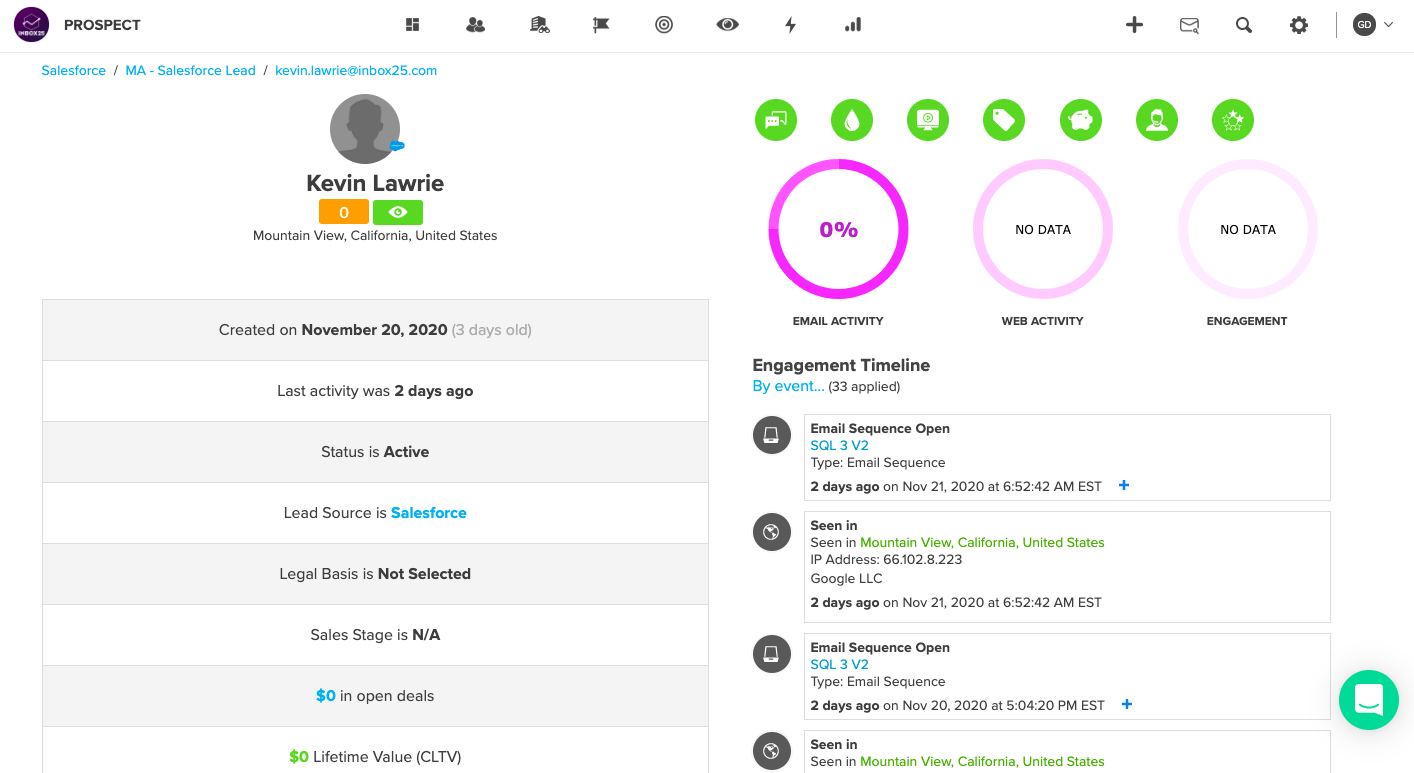The image size is (1414, 773).
Task: Click globe icon for 6:52:42 AM Seen in
Action: click(x=771, y=532)
